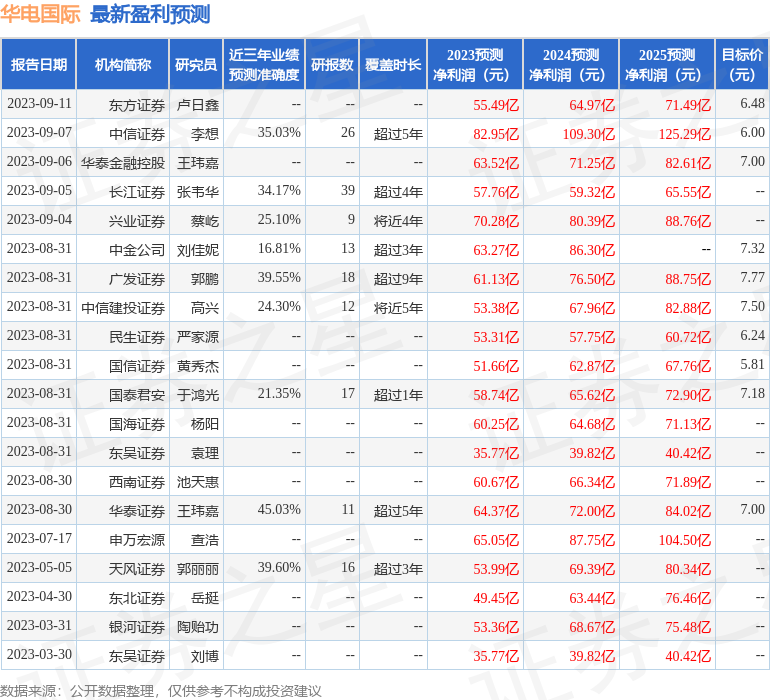Click accuracy value 35.03%
Screen dimensions: 770x700
tap(279, 133)
